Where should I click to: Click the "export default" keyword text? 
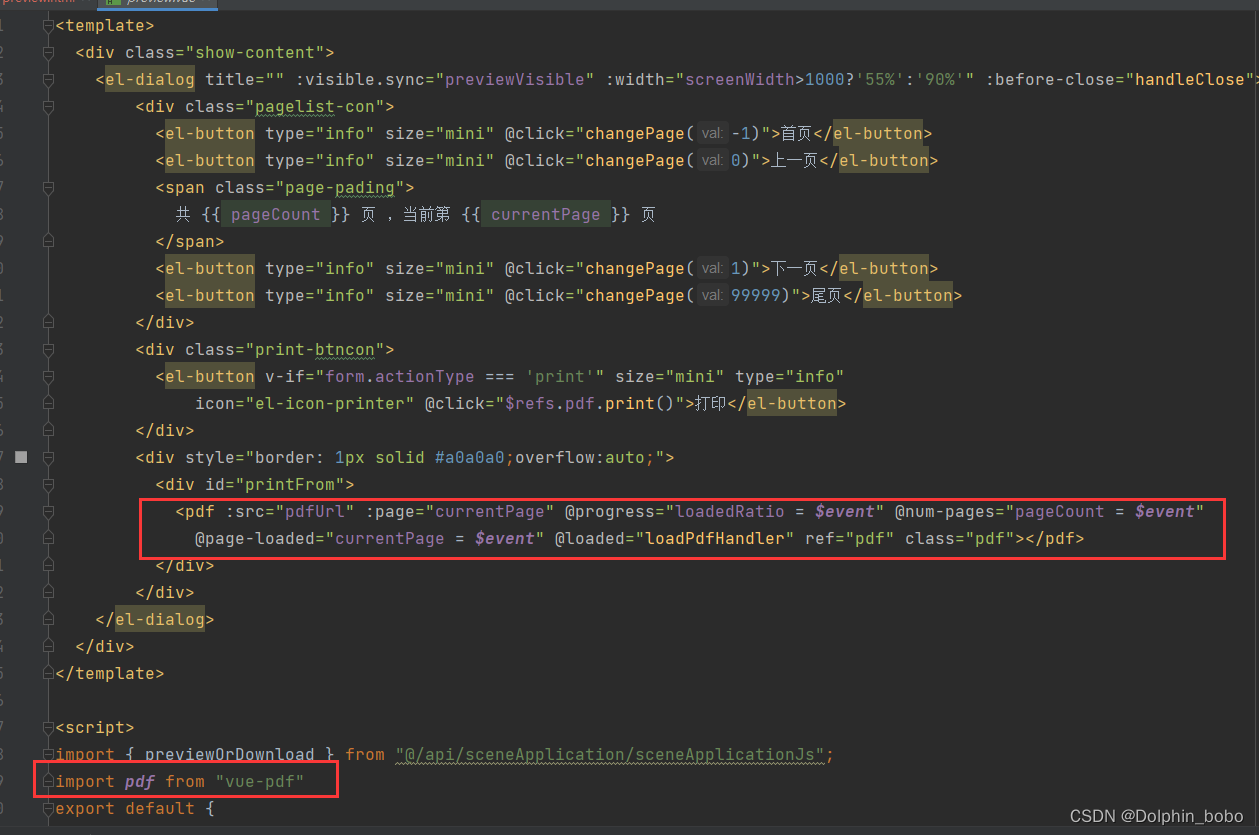coord(125,808)
